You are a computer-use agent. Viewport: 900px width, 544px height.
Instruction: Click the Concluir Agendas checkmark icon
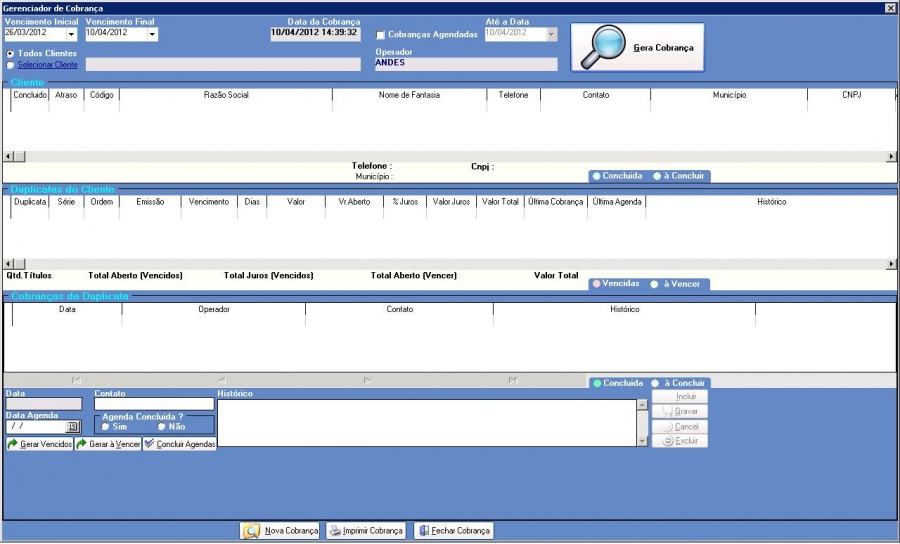[149, 444]
